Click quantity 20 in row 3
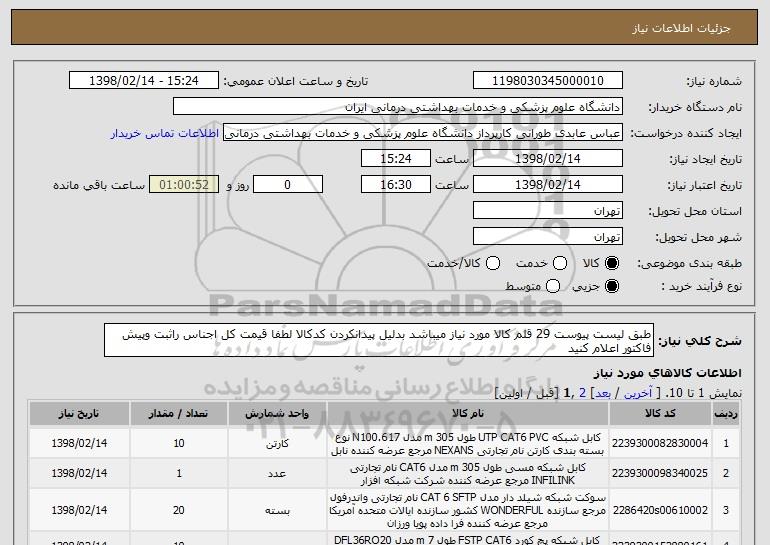 pos(178,510)
